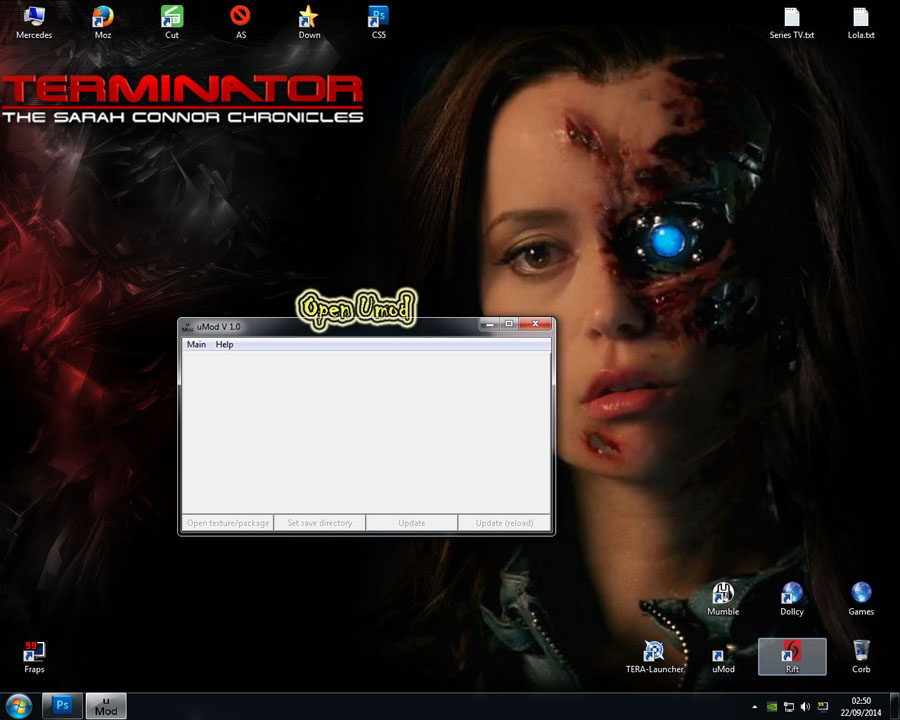Image resolution: width=900 pixels, height=720 pixels.
Task: Open the Help menu in uMod
Action: tap(224, 345)
